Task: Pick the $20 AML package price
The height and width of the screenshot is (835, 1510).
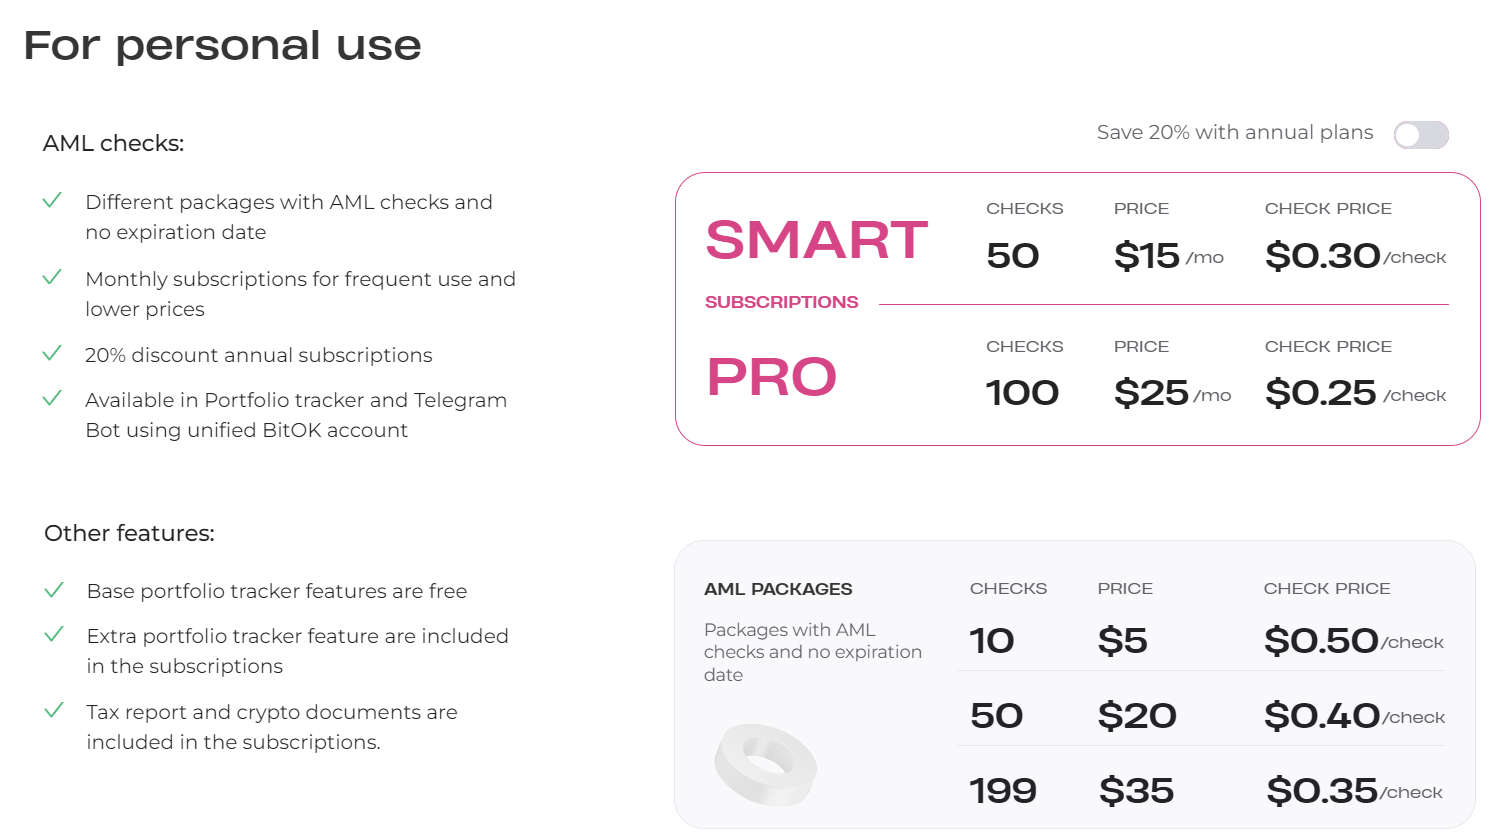Action: (x=1136, y=716)
